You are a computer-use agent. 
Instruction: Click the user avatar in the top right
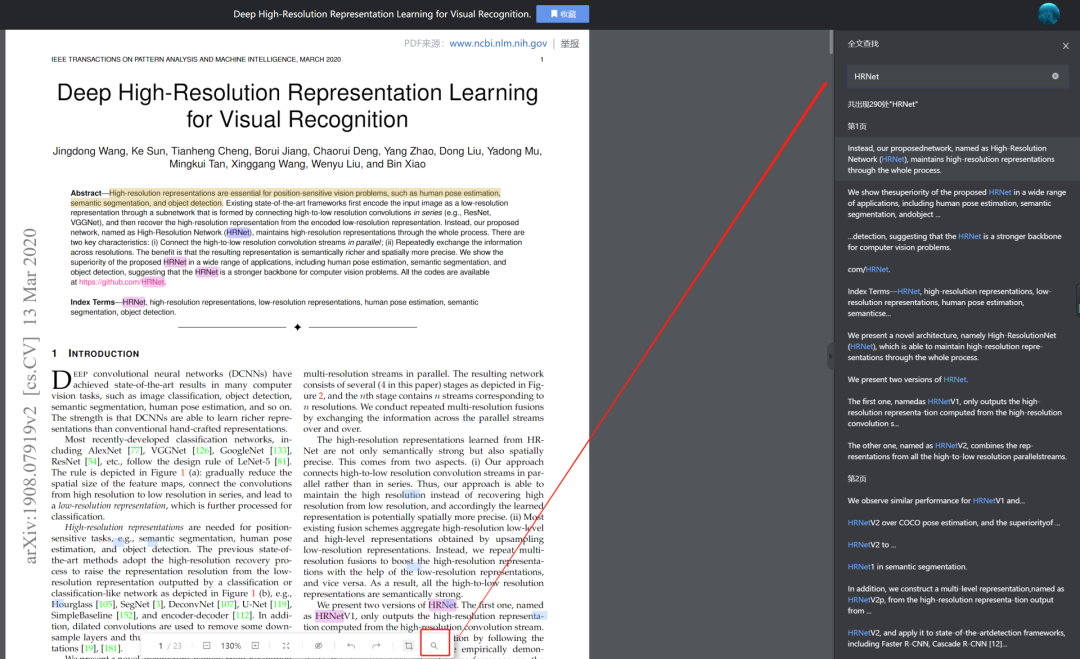tap(1048, 14)
